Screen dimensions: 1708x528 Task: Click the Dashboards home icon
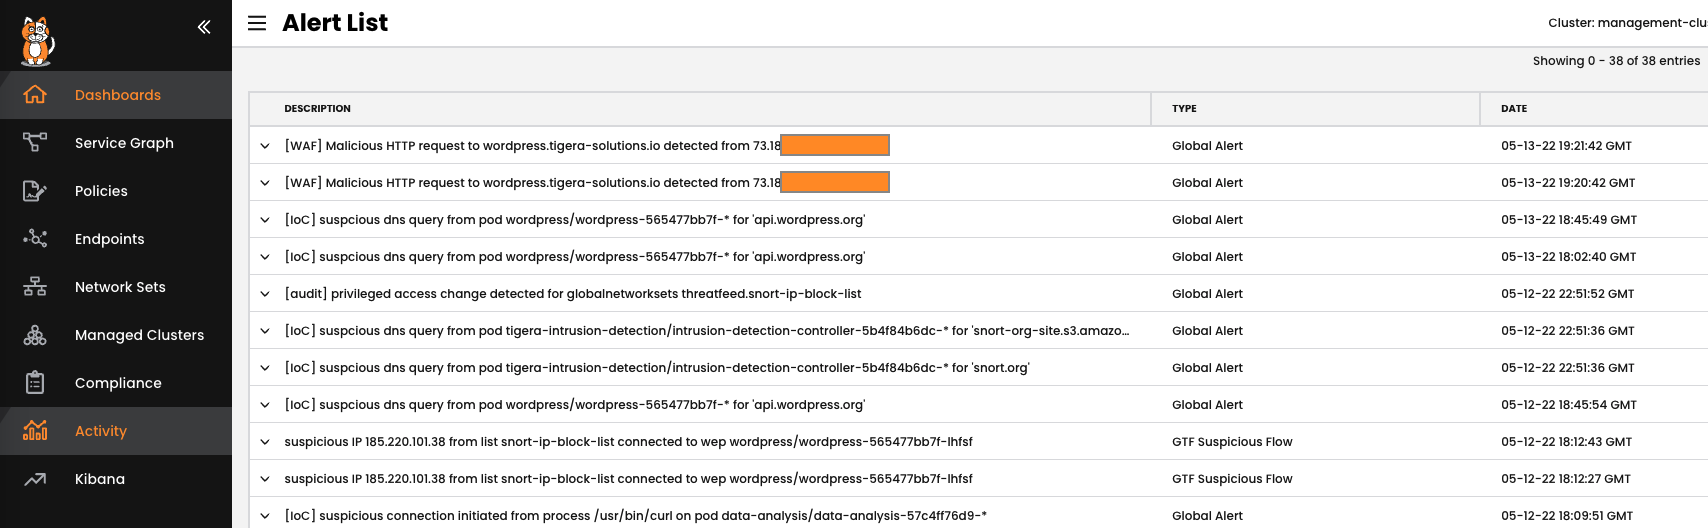click(x=35, y=95)
